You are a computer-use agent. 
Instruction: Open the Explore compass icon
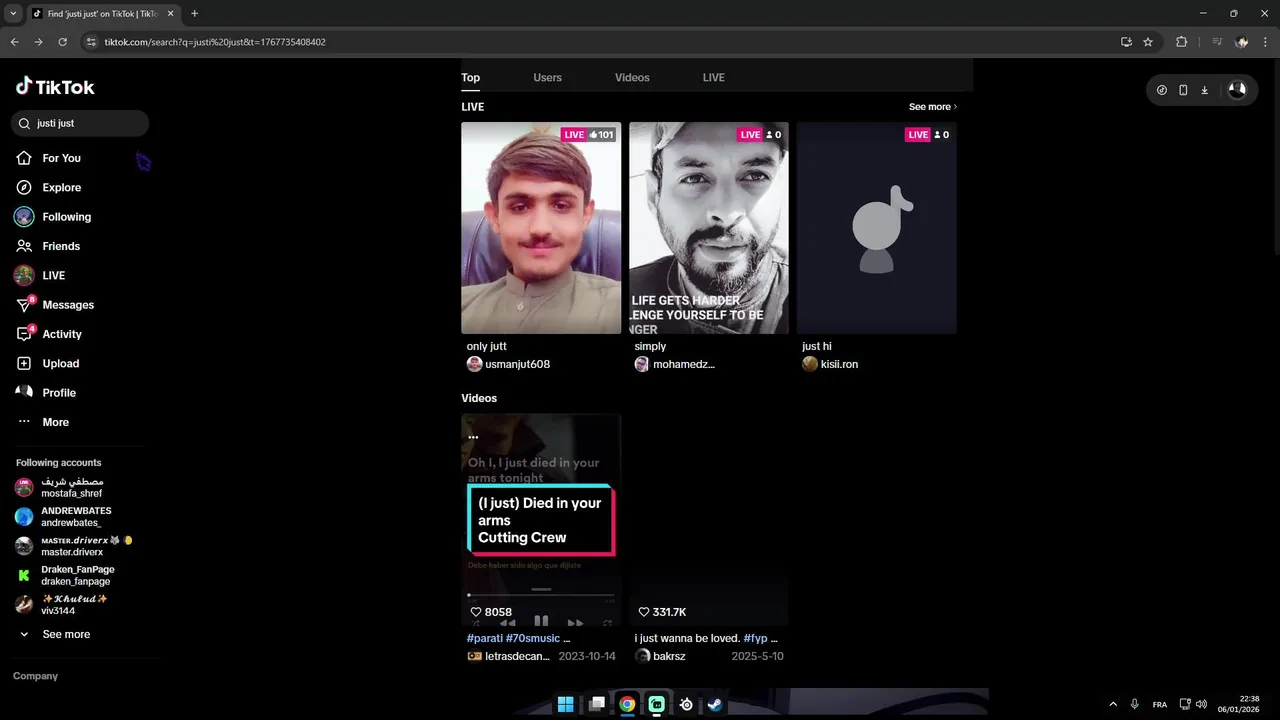(24, 187)
